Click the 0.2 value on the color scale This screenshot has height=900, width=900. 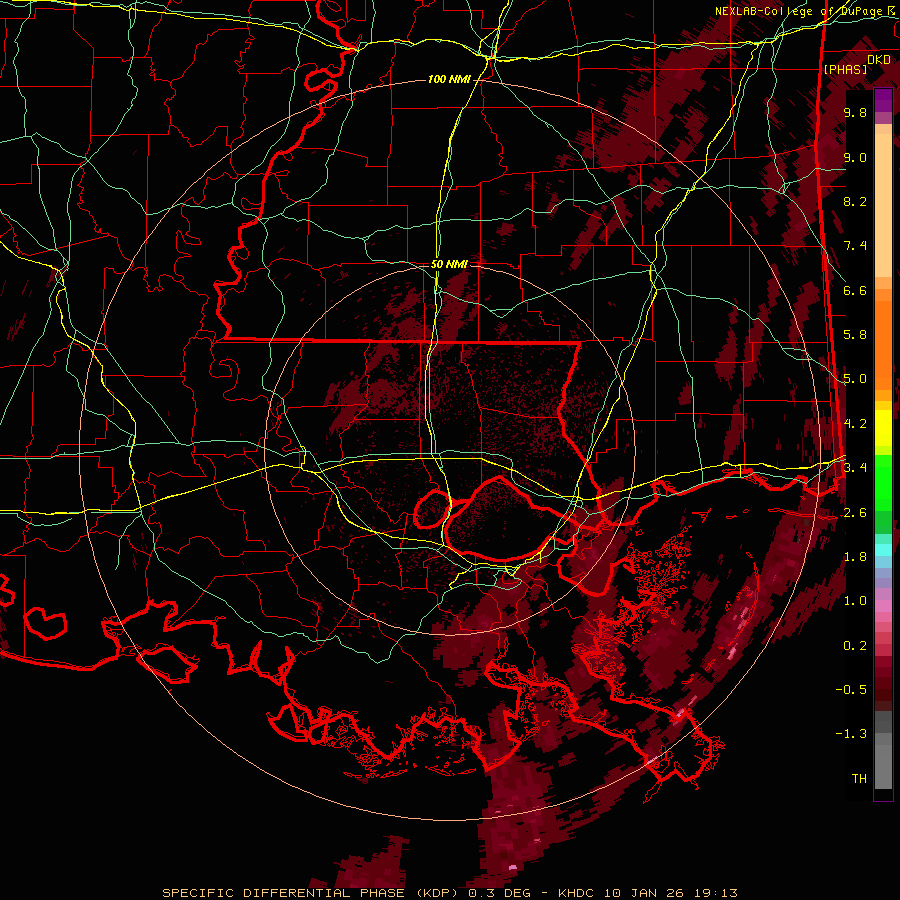(855, 646)
